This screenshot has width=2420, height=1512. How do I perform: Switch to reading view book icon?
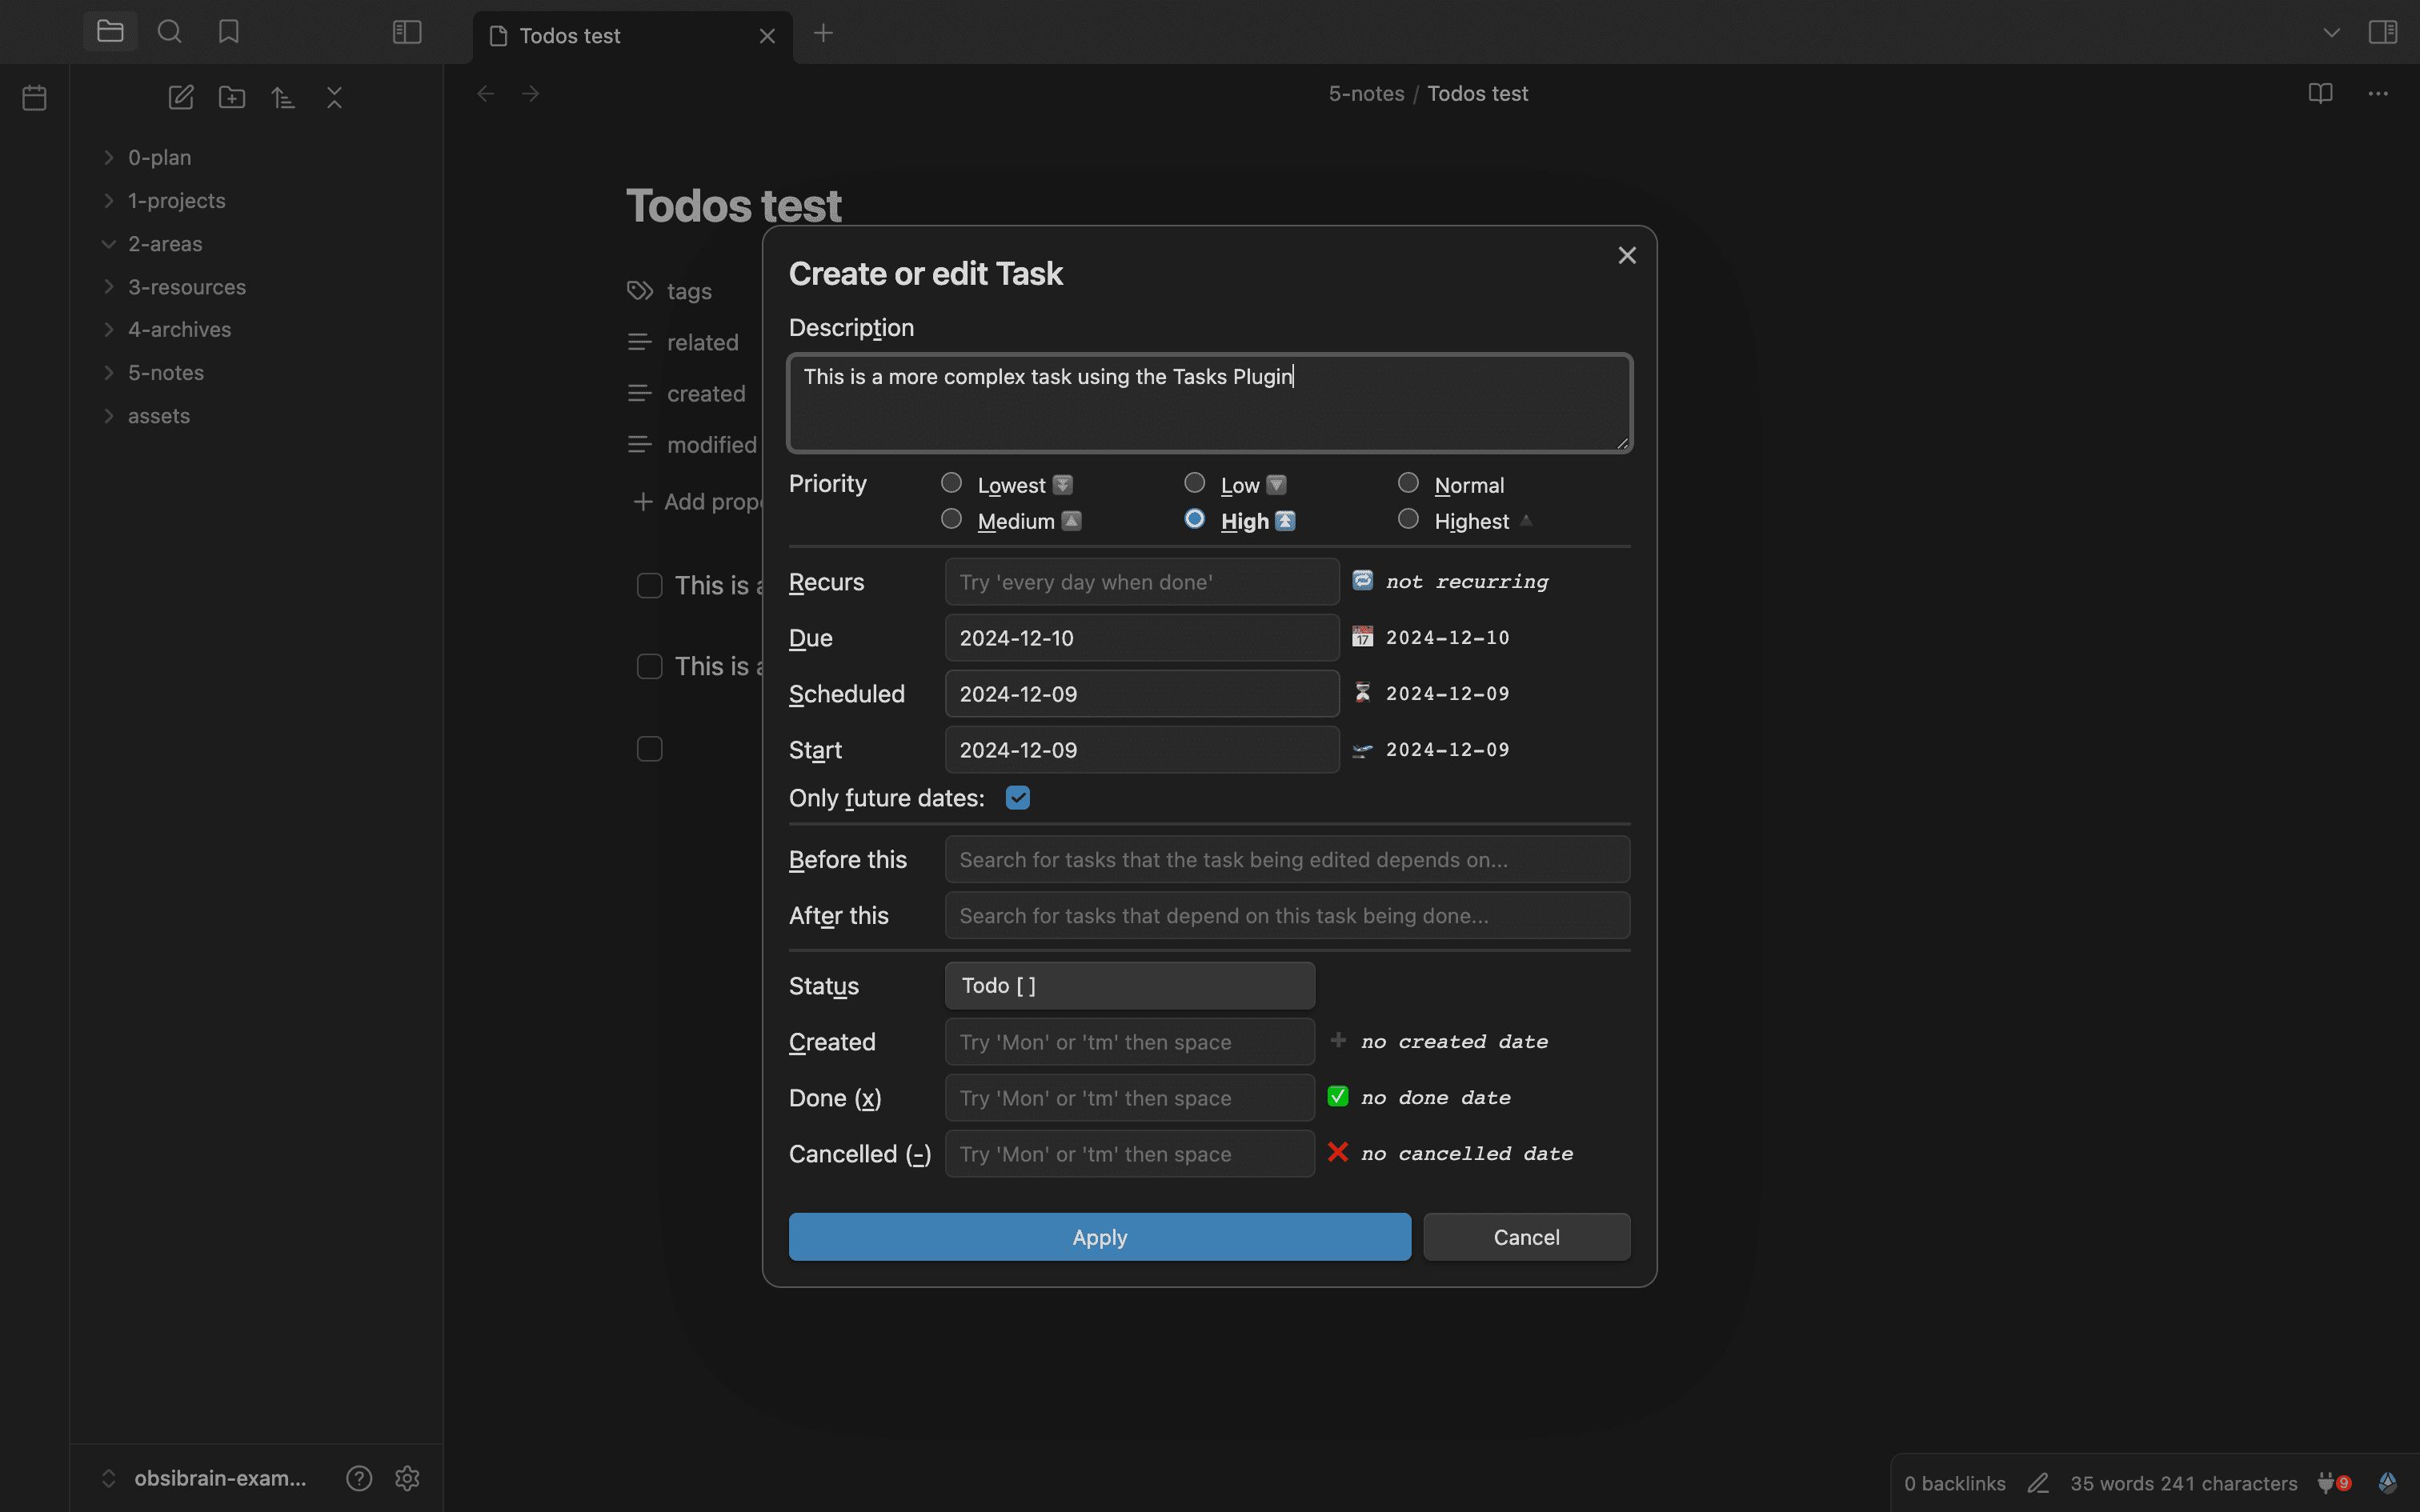(x=2320, y=93)
